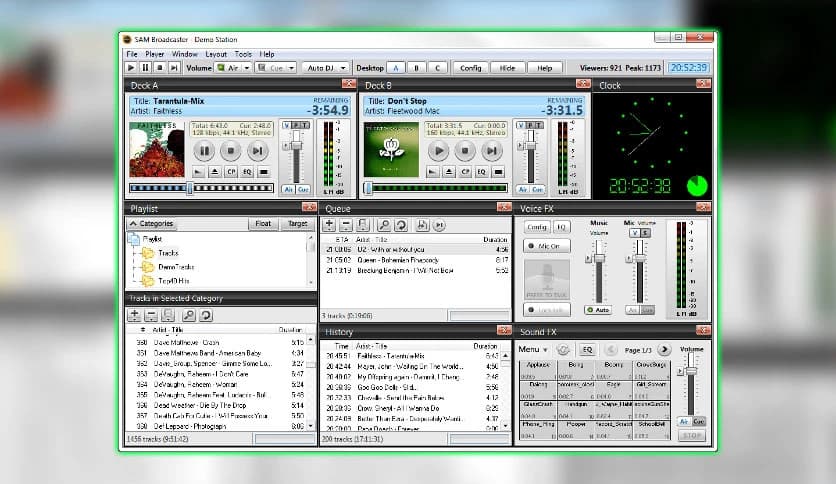The image size is (836, 484).
Task: Click the Config button in main toolbar
Action: 470,68
